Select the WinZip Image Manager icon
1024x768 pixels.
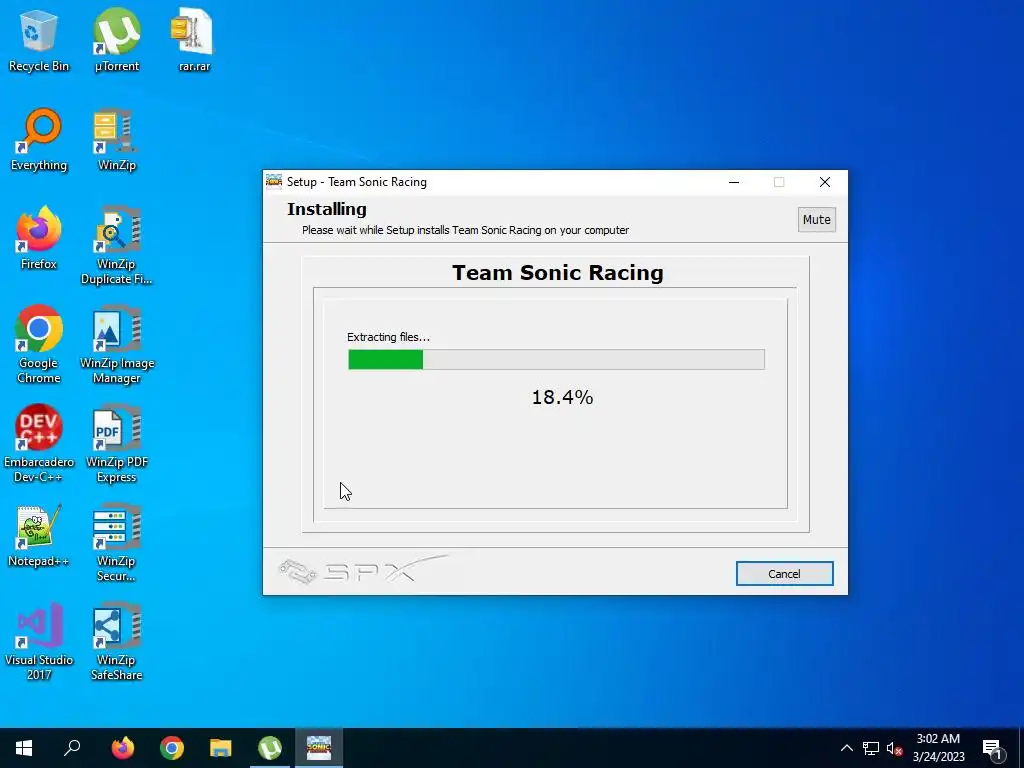pyautogui.click(x=116, y=345)
